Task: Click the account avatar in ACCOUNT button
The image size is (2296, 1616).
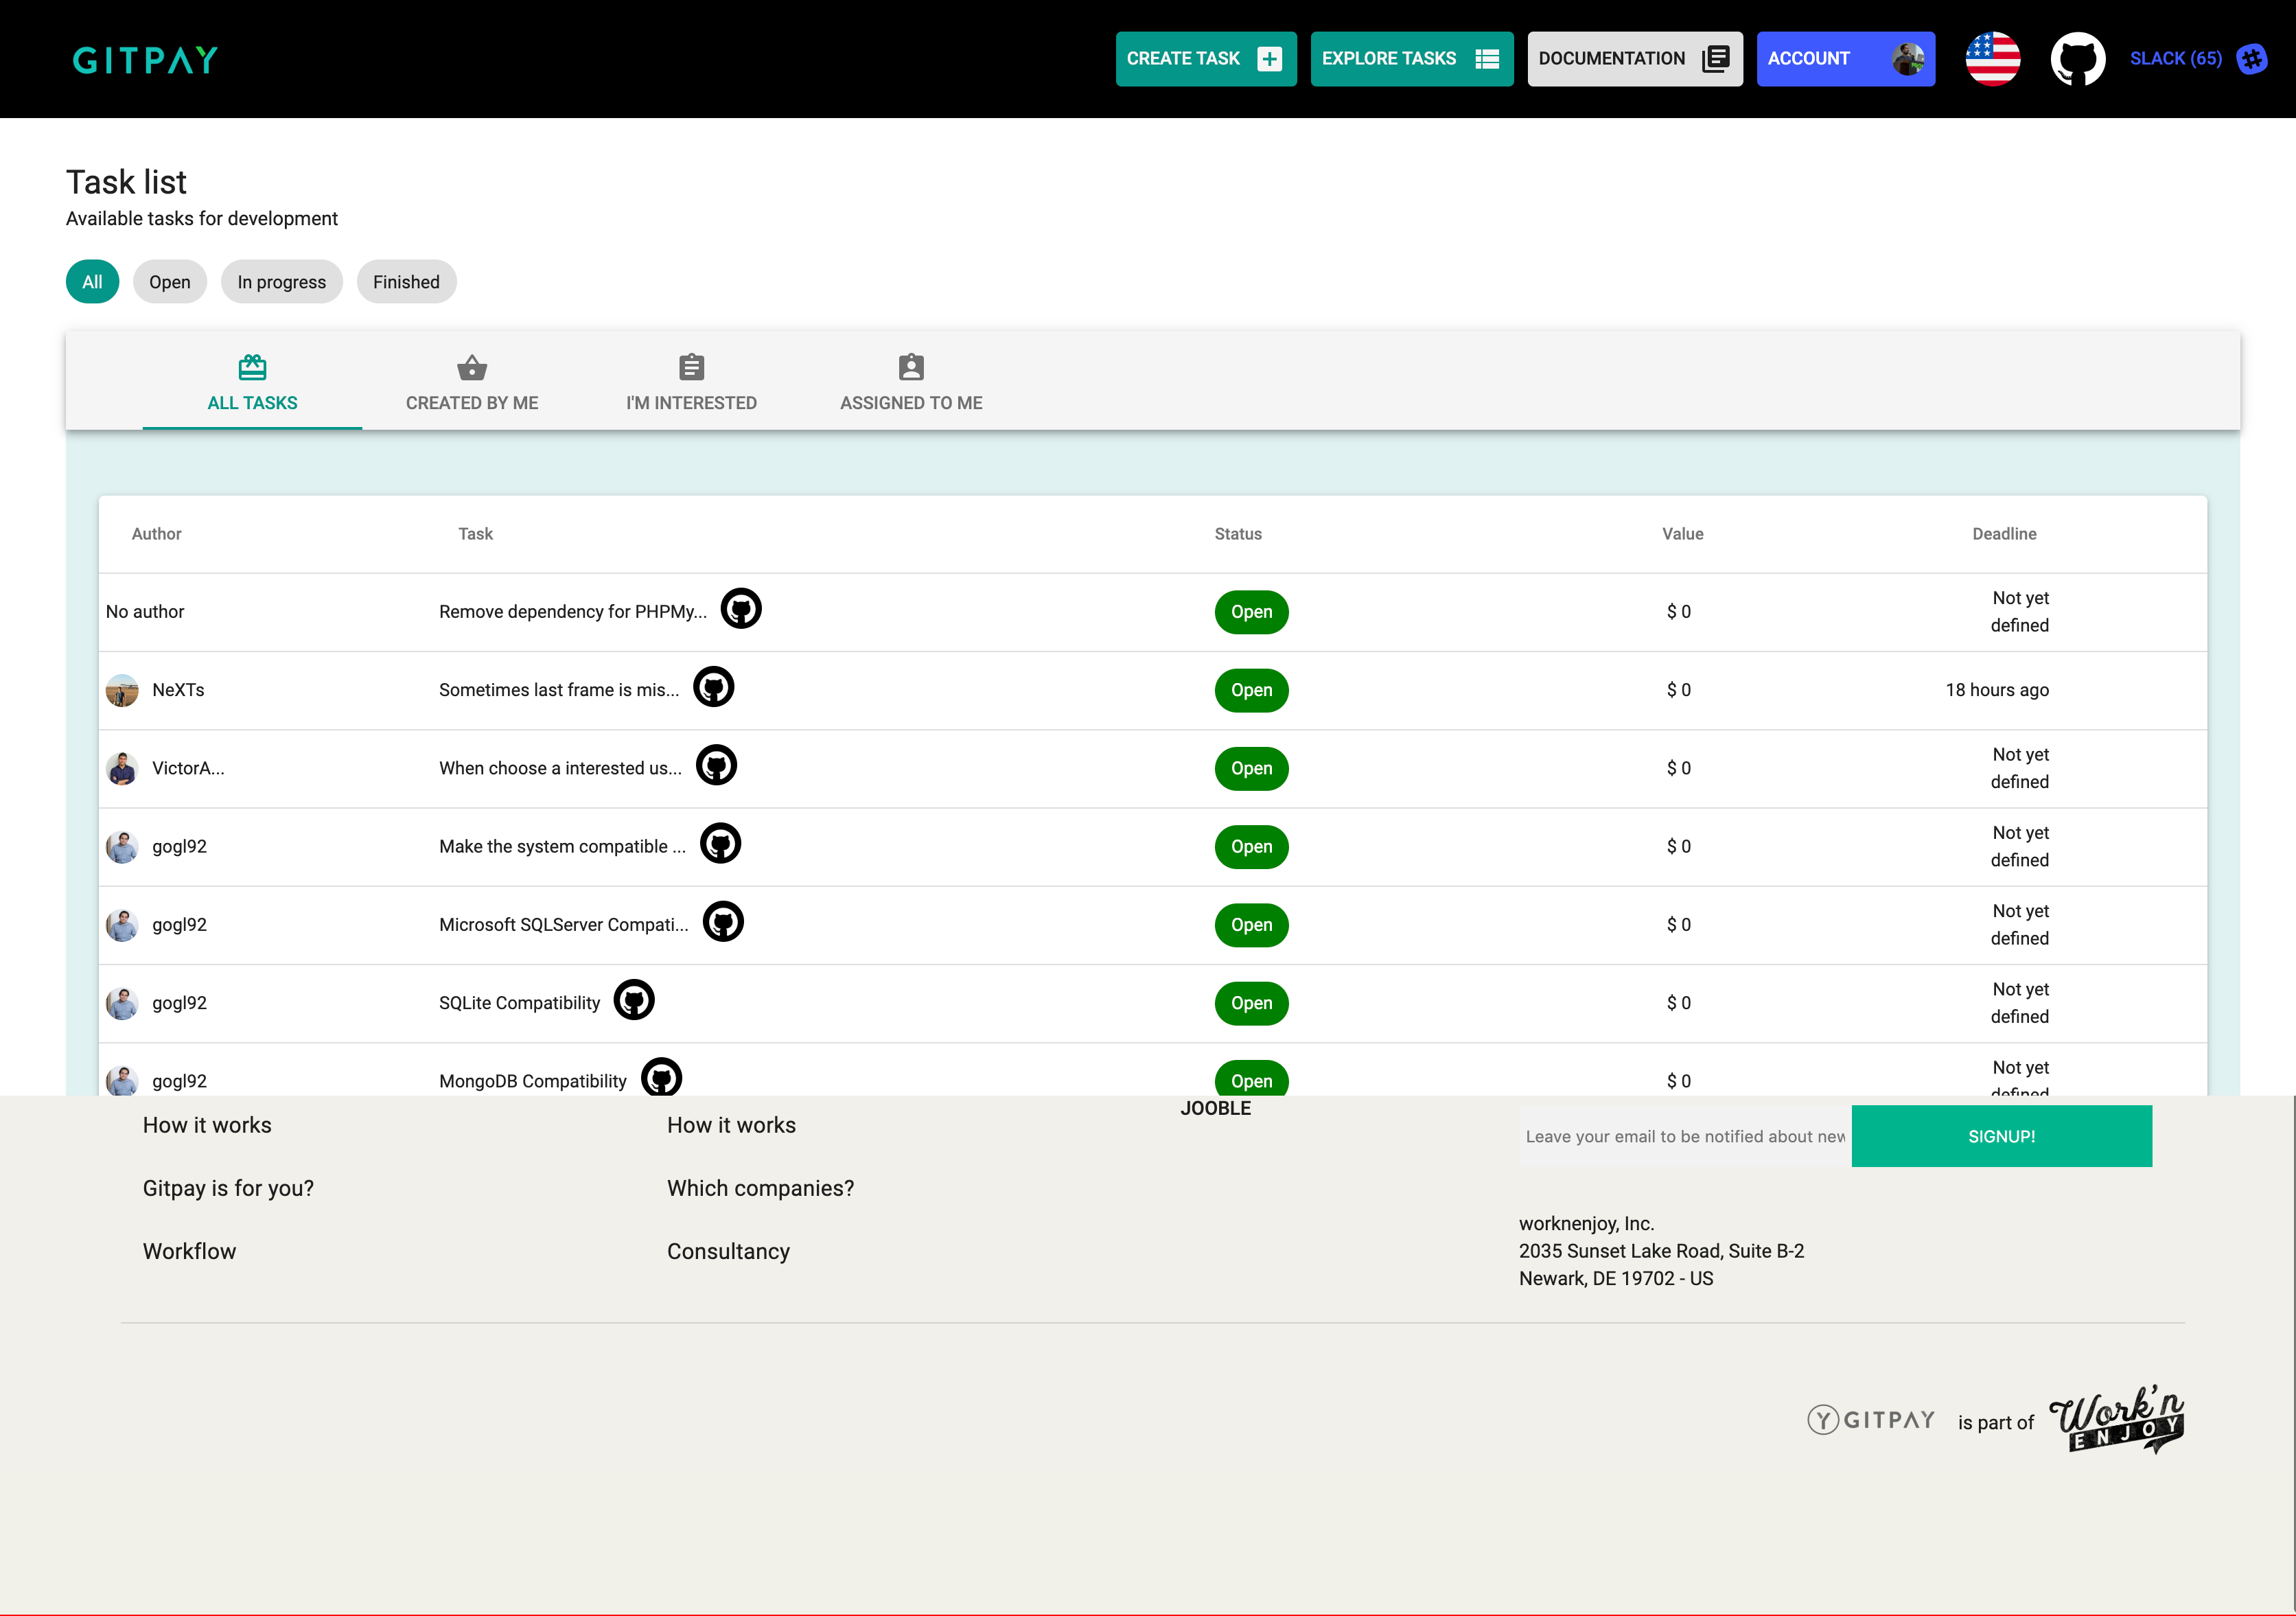Action: (1908, 59)
